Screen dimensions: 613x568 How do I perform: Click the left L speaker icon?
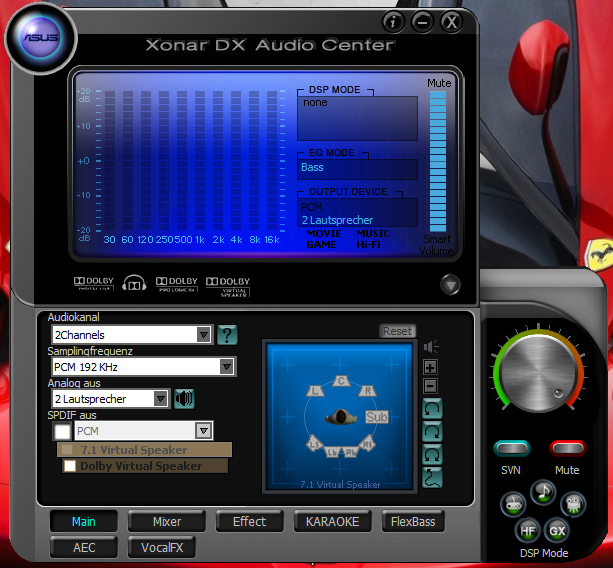coord(315,391)
